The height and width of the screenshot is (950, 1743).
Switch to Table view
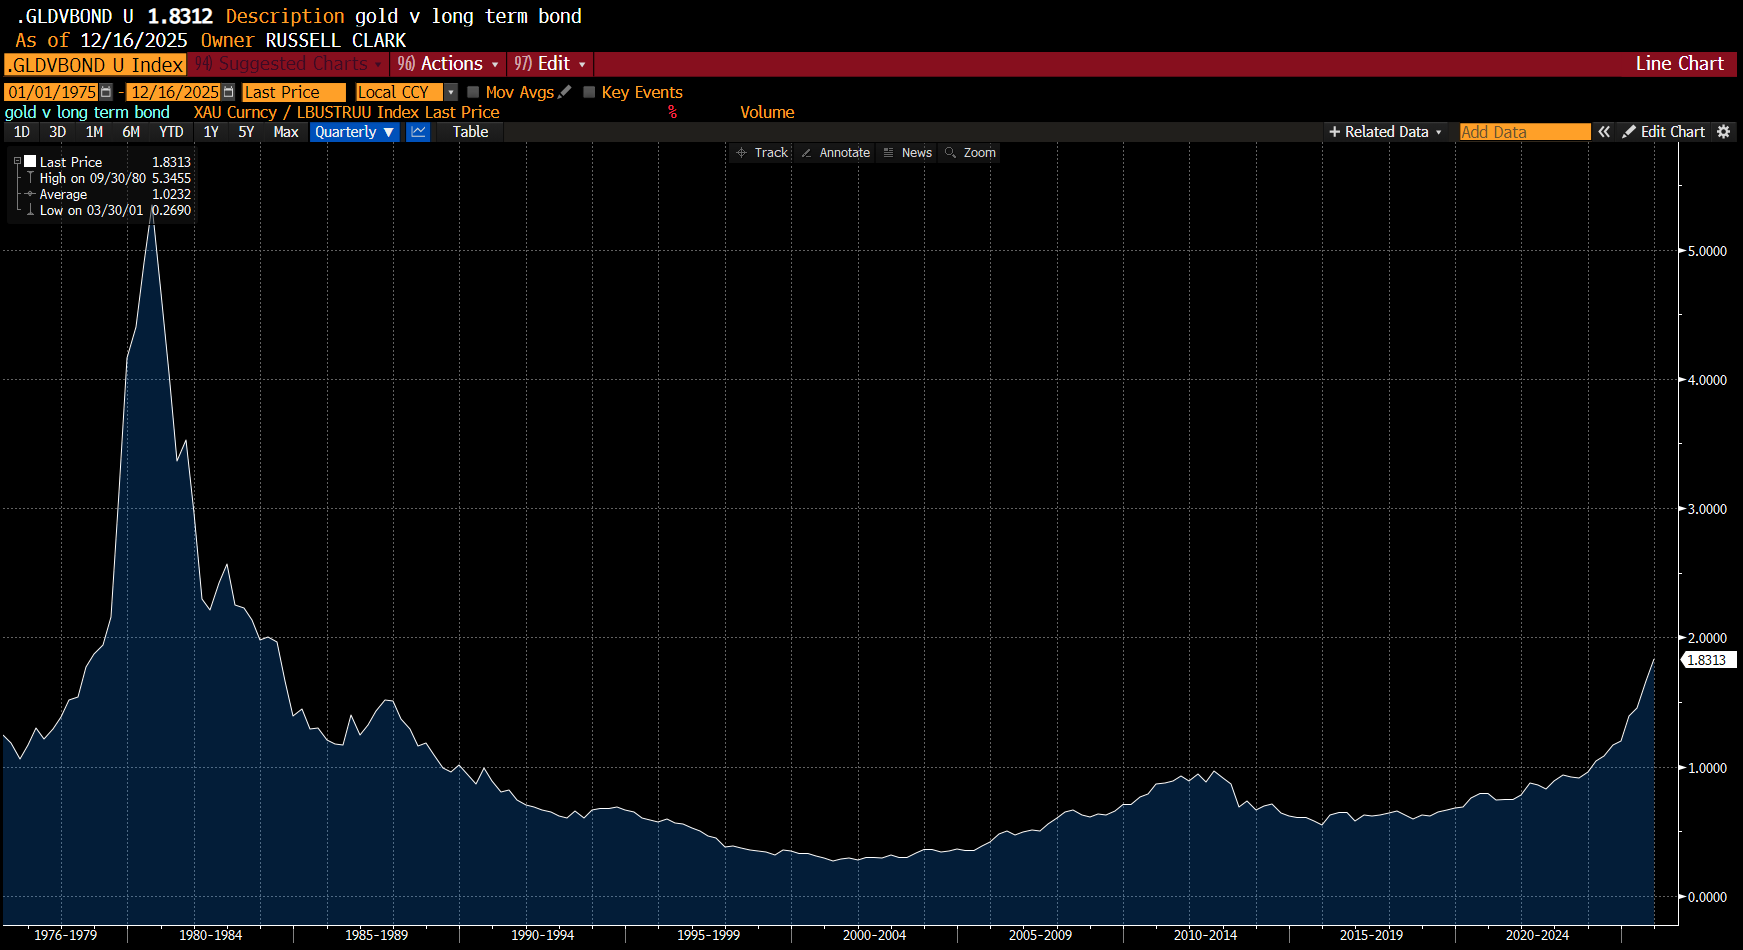pos(470,132)
